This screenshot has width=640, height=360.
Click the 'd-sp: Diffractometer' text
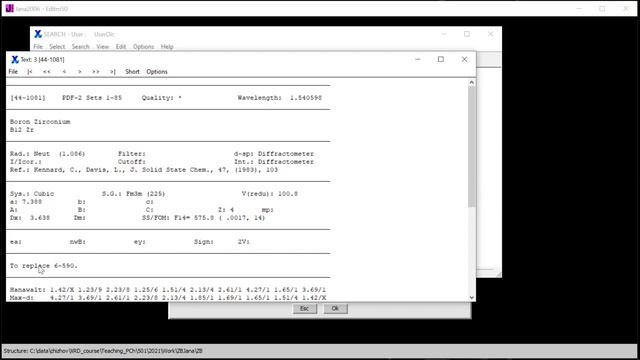[274, 154]
